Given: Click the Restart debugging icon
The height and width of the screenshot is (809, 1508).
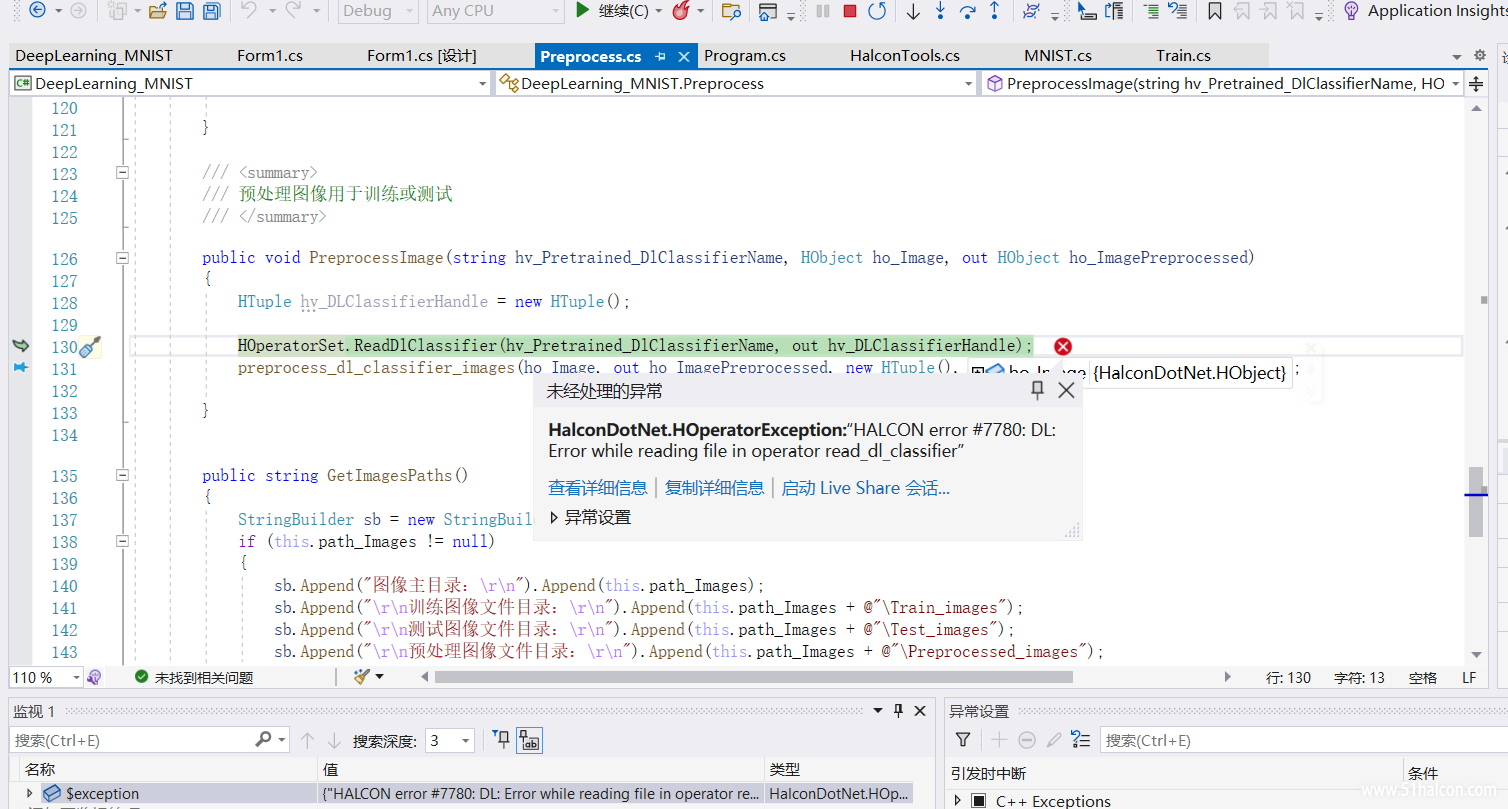Looking at the screenshot, I should (x=877, y=11).
